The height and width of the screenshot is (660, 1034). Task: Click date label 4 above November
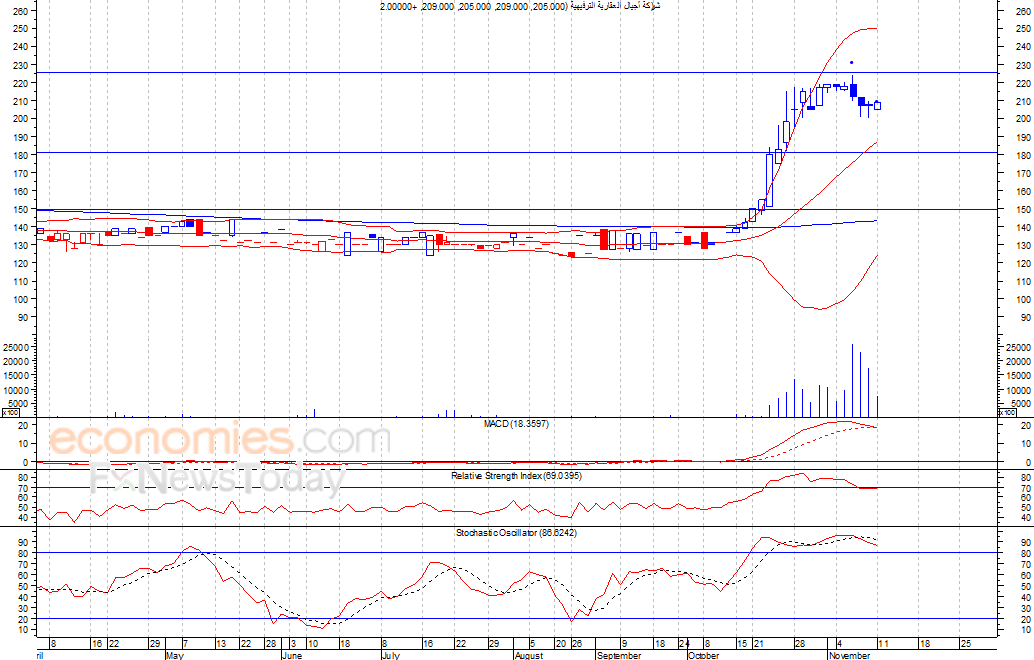(x=839, y=644)
